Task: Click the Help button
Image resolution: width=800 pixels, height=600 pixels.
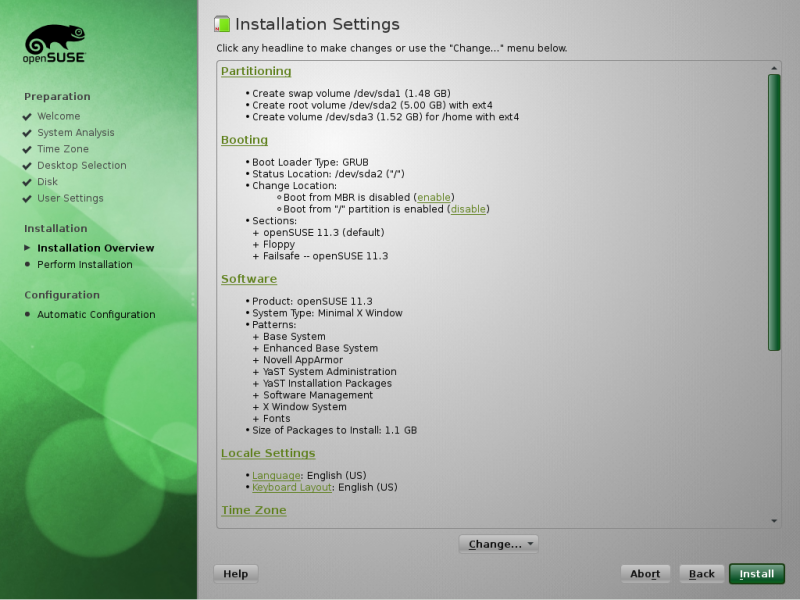Action: pyautogui.click(x=236, y=574)
